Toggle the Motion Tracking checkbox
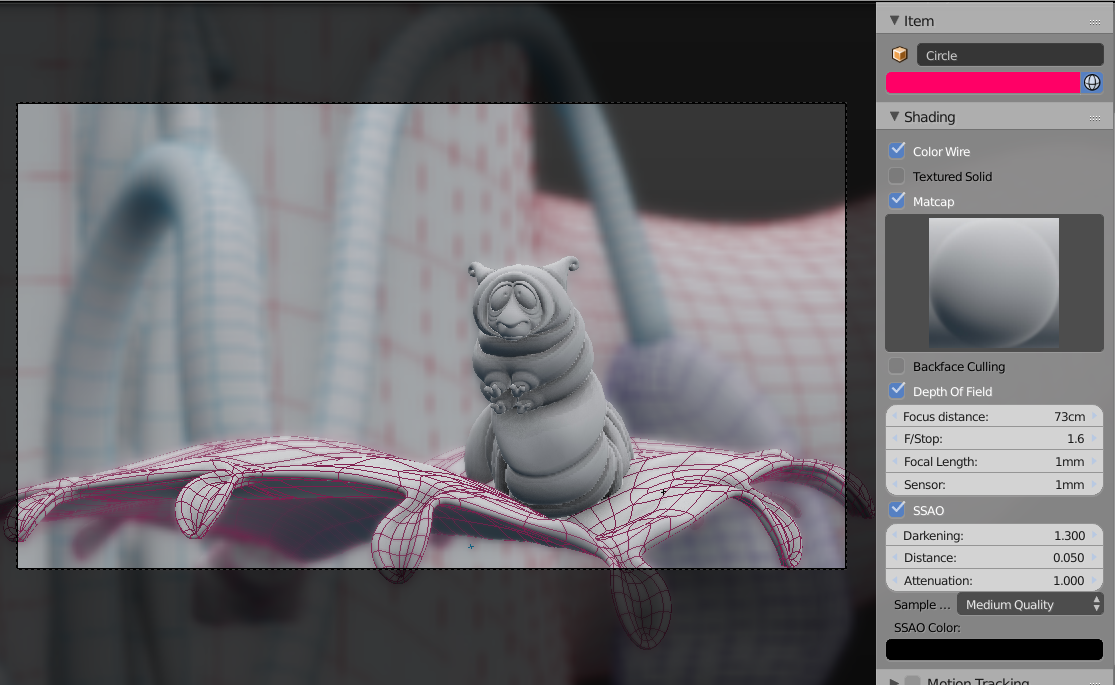This screenshot has width=1115, height=685. (x=912, y=681)
